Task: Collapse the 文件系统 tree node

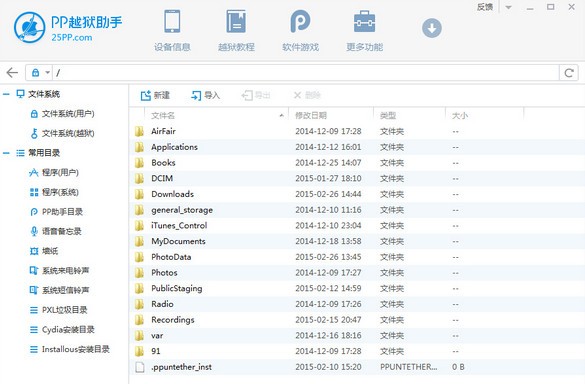Action: (x=6, y=94)
